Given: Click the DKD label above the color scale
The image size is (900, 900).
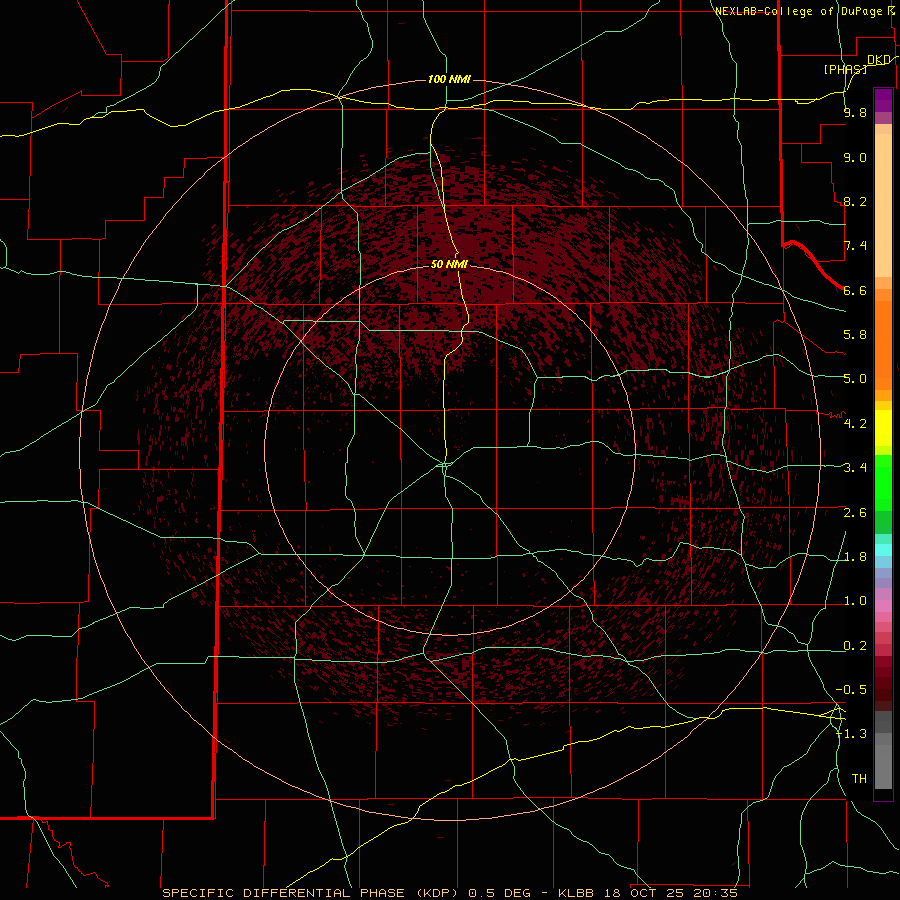Looking at the screenshot, I should pos(879,60).
